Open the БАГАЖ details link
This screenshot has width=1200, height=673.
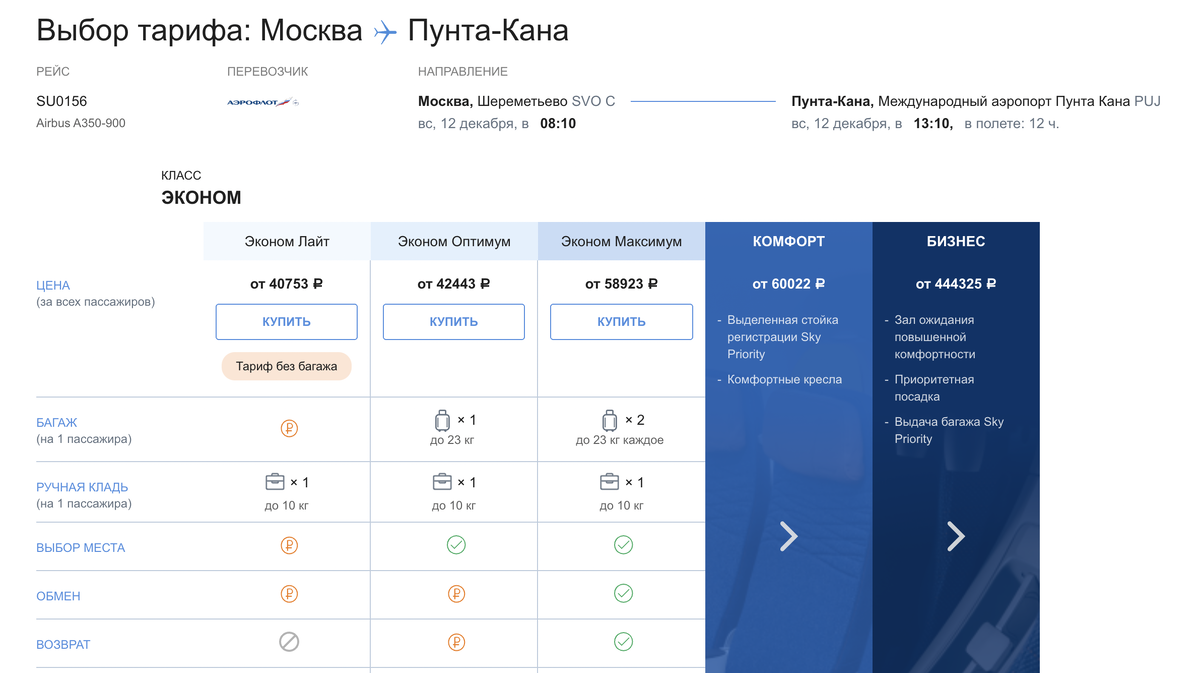click(57, 422)
